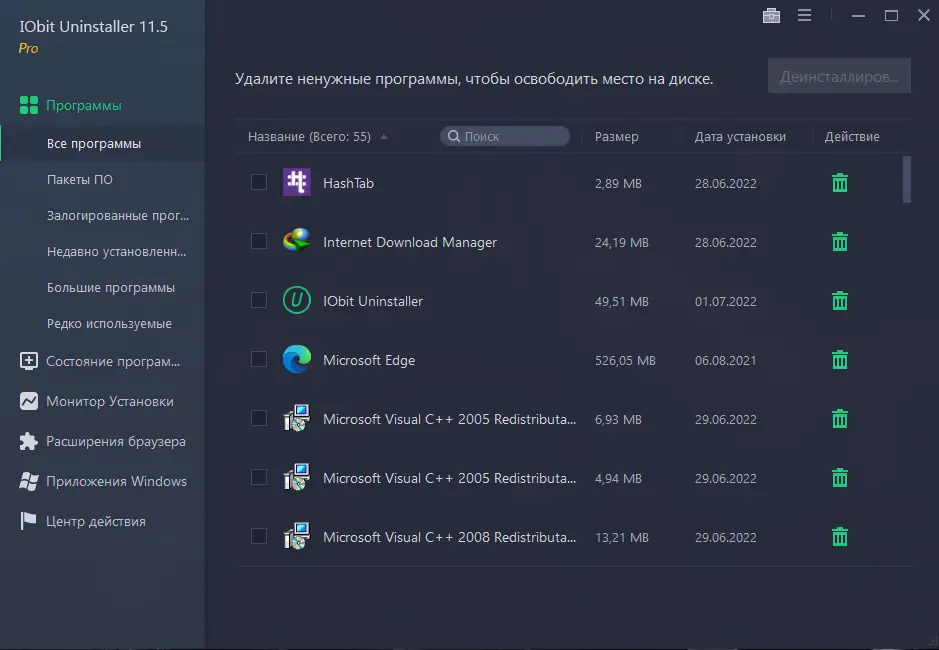Expand the Состояние программ section
Viewport: 939px width, 650px height.
pos(112,361)
